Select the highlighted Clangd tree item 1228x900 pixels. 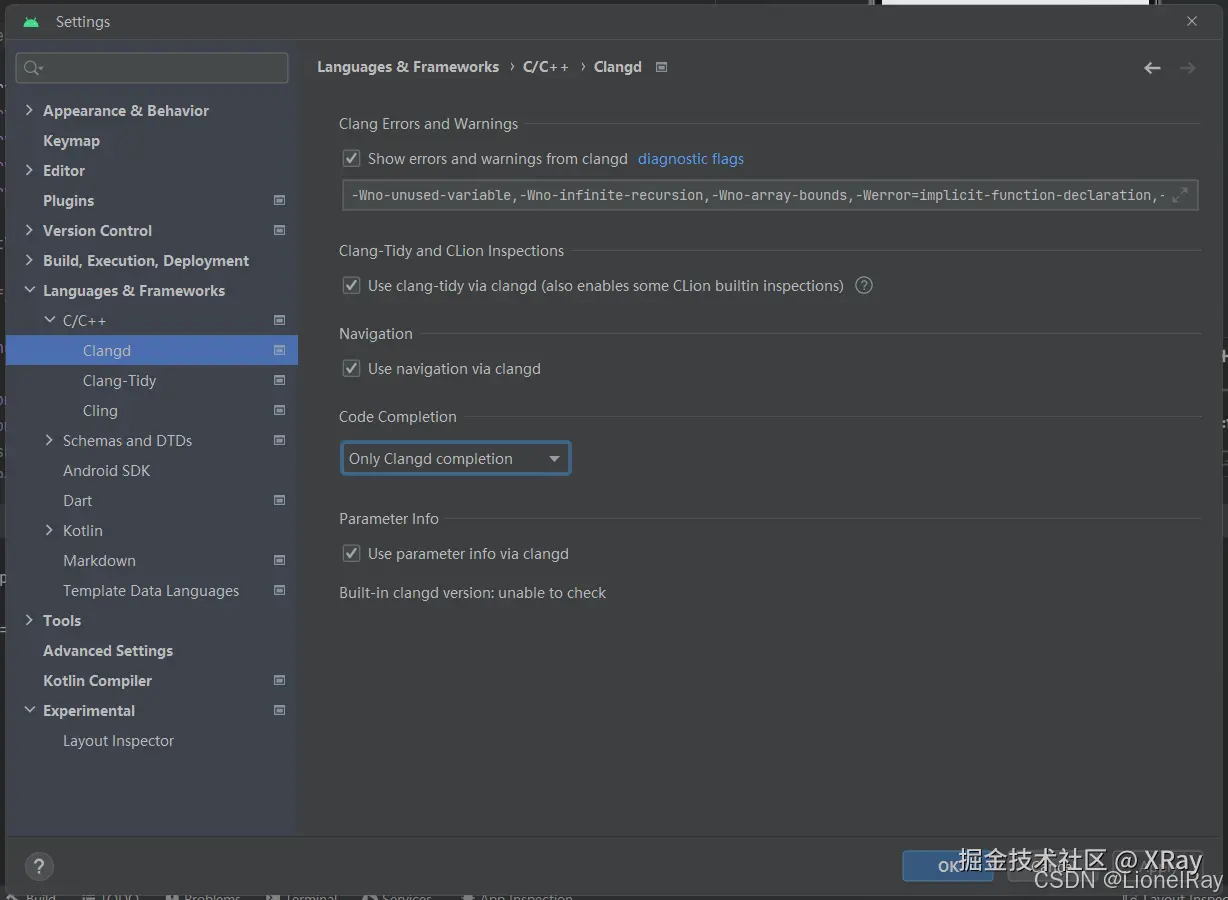point(152,350)
